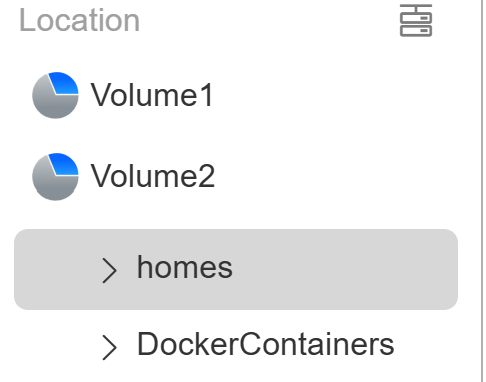Click empty highlighted space in the homes row
This screenshot has width=486, height=382.
click(343, 269)
